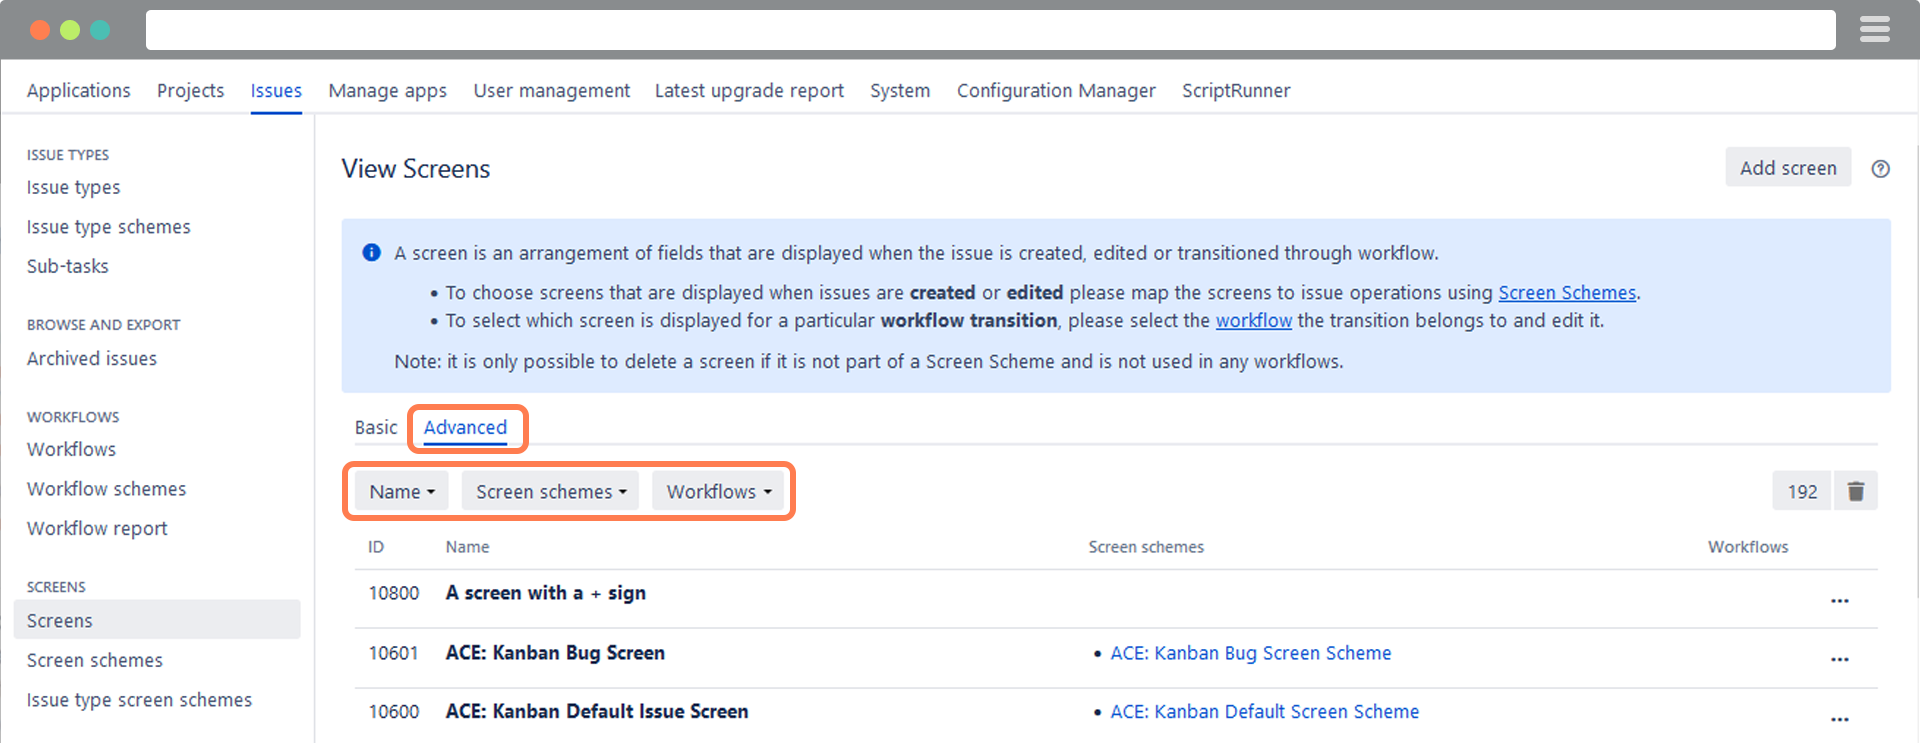Expand the Name filter dropdown
Viewport: 1920px width, 743px height.
[x=402, y=492]
